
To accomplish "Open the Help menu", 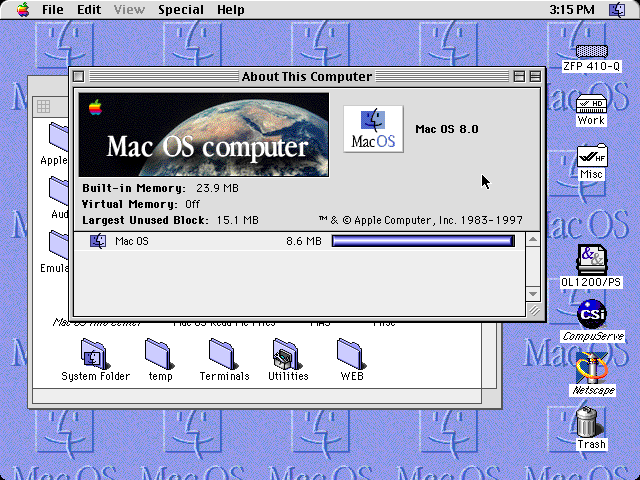I will point(231,9).
